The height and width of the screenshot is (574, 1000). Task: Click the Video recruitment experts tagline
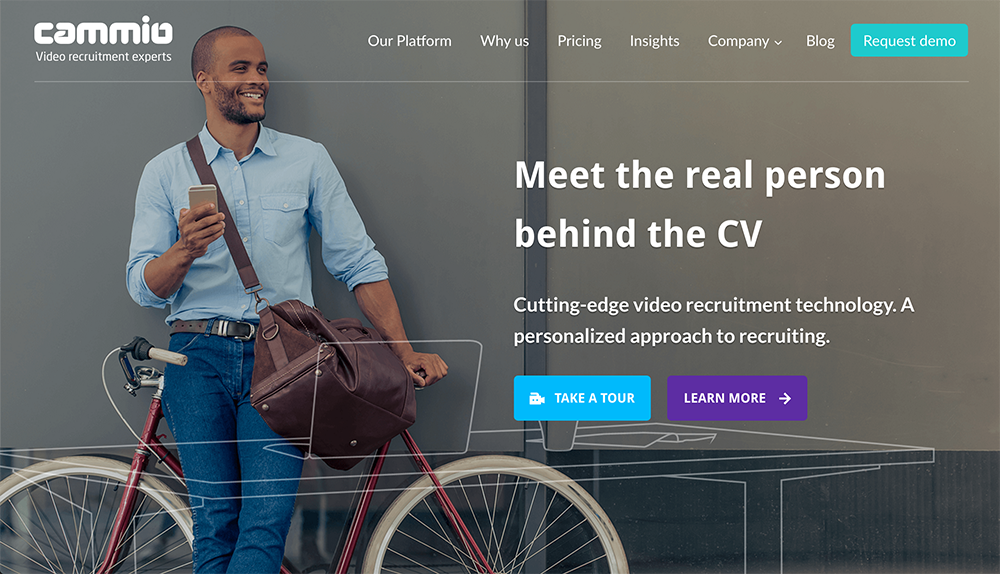pyautogui.click(x=103, y=57)
